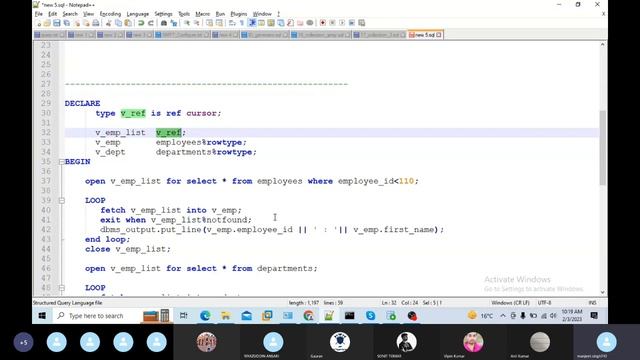This screenshot has width=640, height=360.
Task: Open the Tools menu
Action: pyautogui.click(x=184, y=14)
